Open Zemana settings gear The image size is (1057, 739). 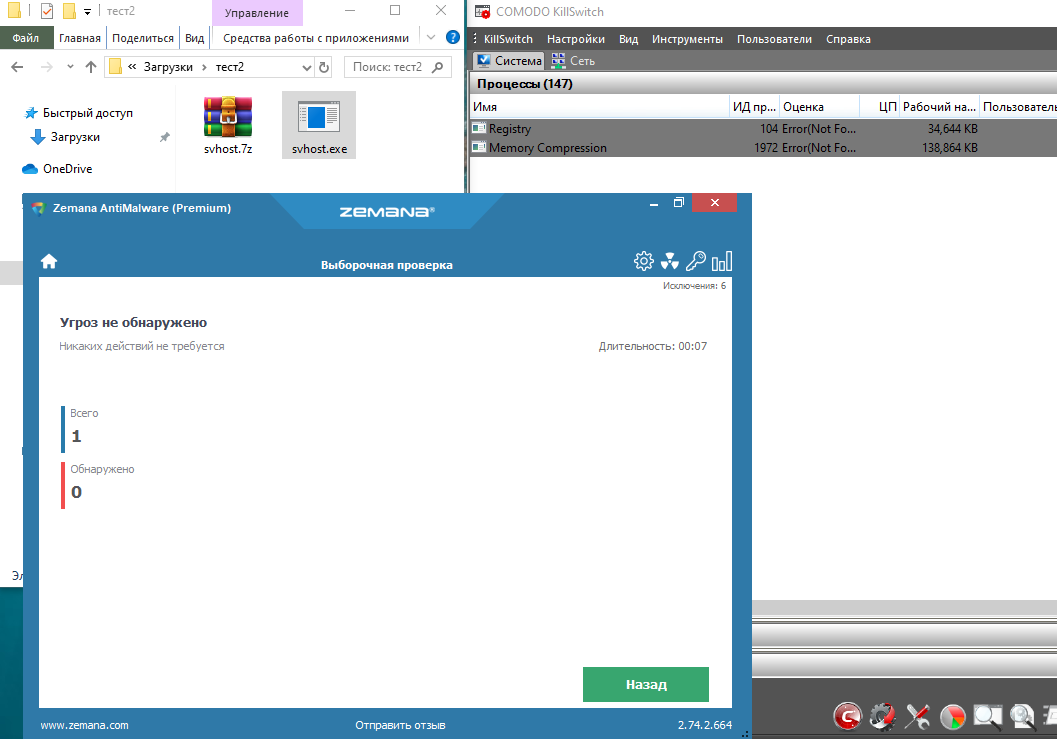(644, 261)
